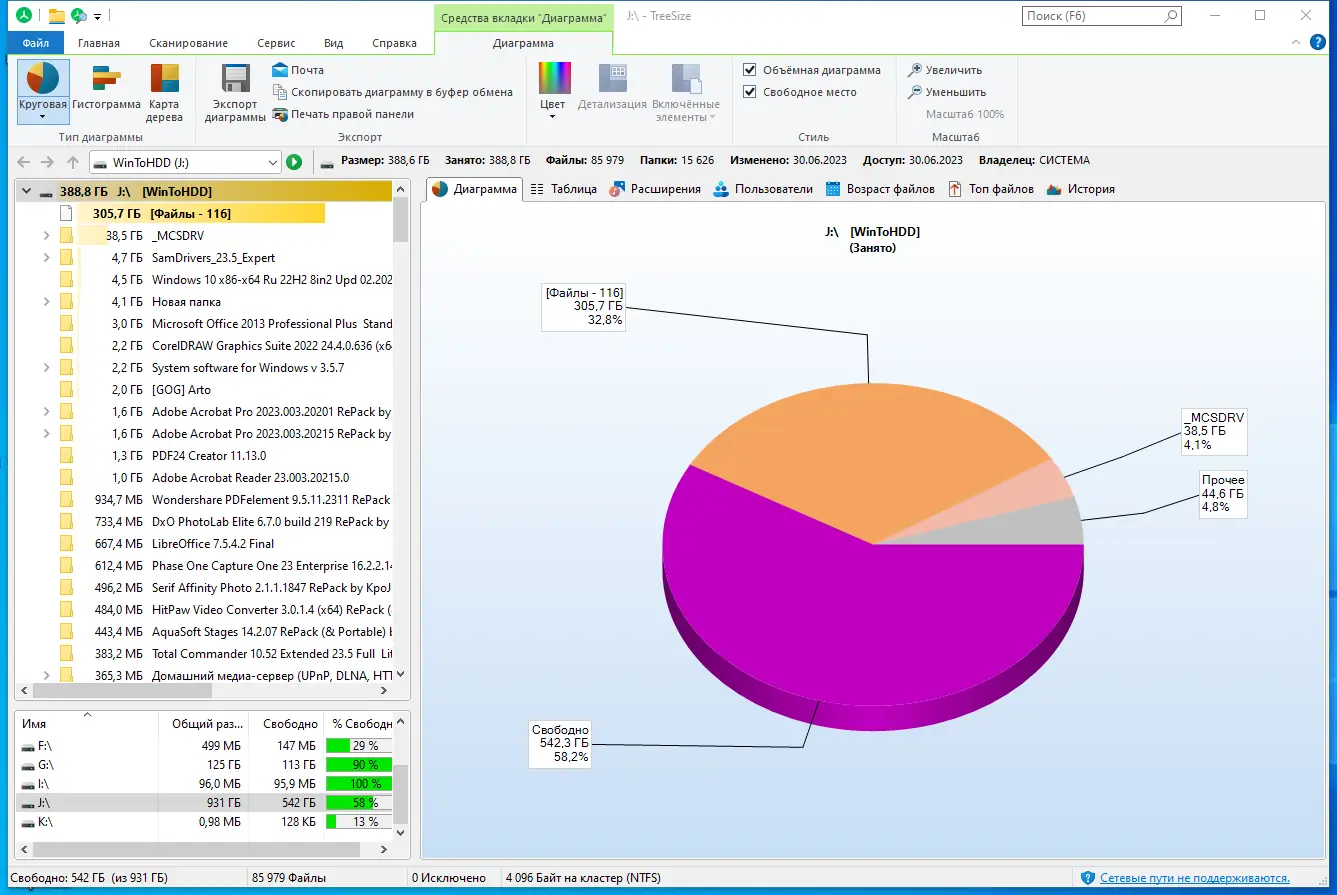Click Экспорт диаграммы save icon
The height and width of the screenshot is (895, 1337).
[x=235, y=92]
